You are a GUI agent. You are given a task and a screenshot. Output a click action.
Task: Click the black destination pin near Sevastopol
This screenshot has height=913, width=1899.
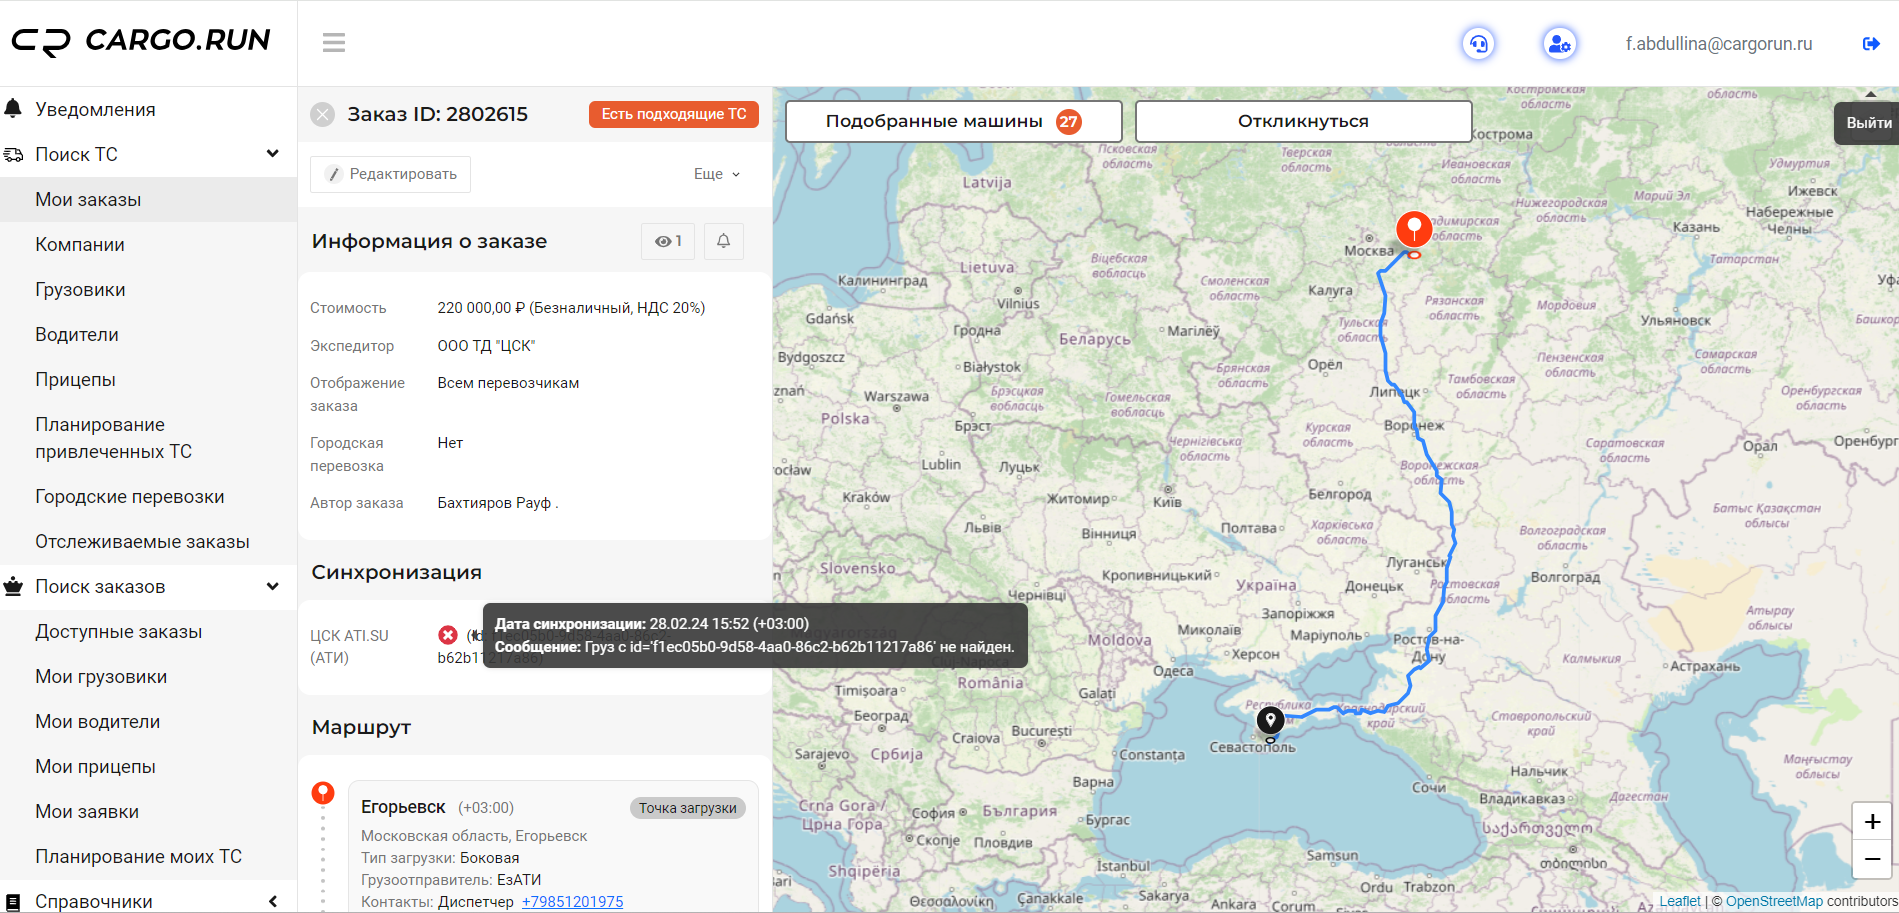[x=1270, y=720]
